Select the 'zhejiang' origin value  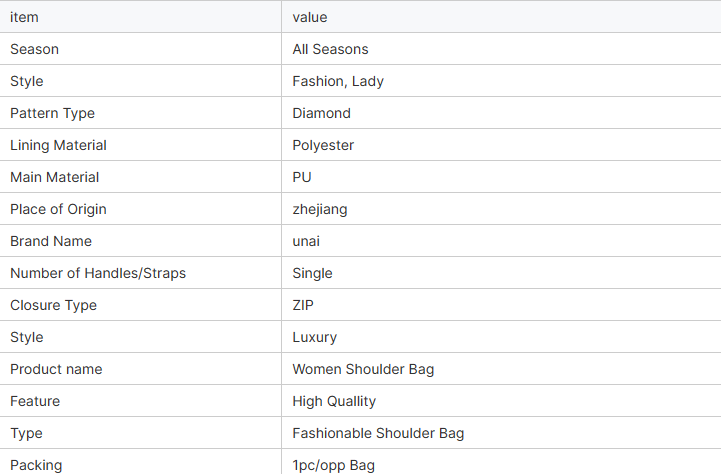pos(320,209)
